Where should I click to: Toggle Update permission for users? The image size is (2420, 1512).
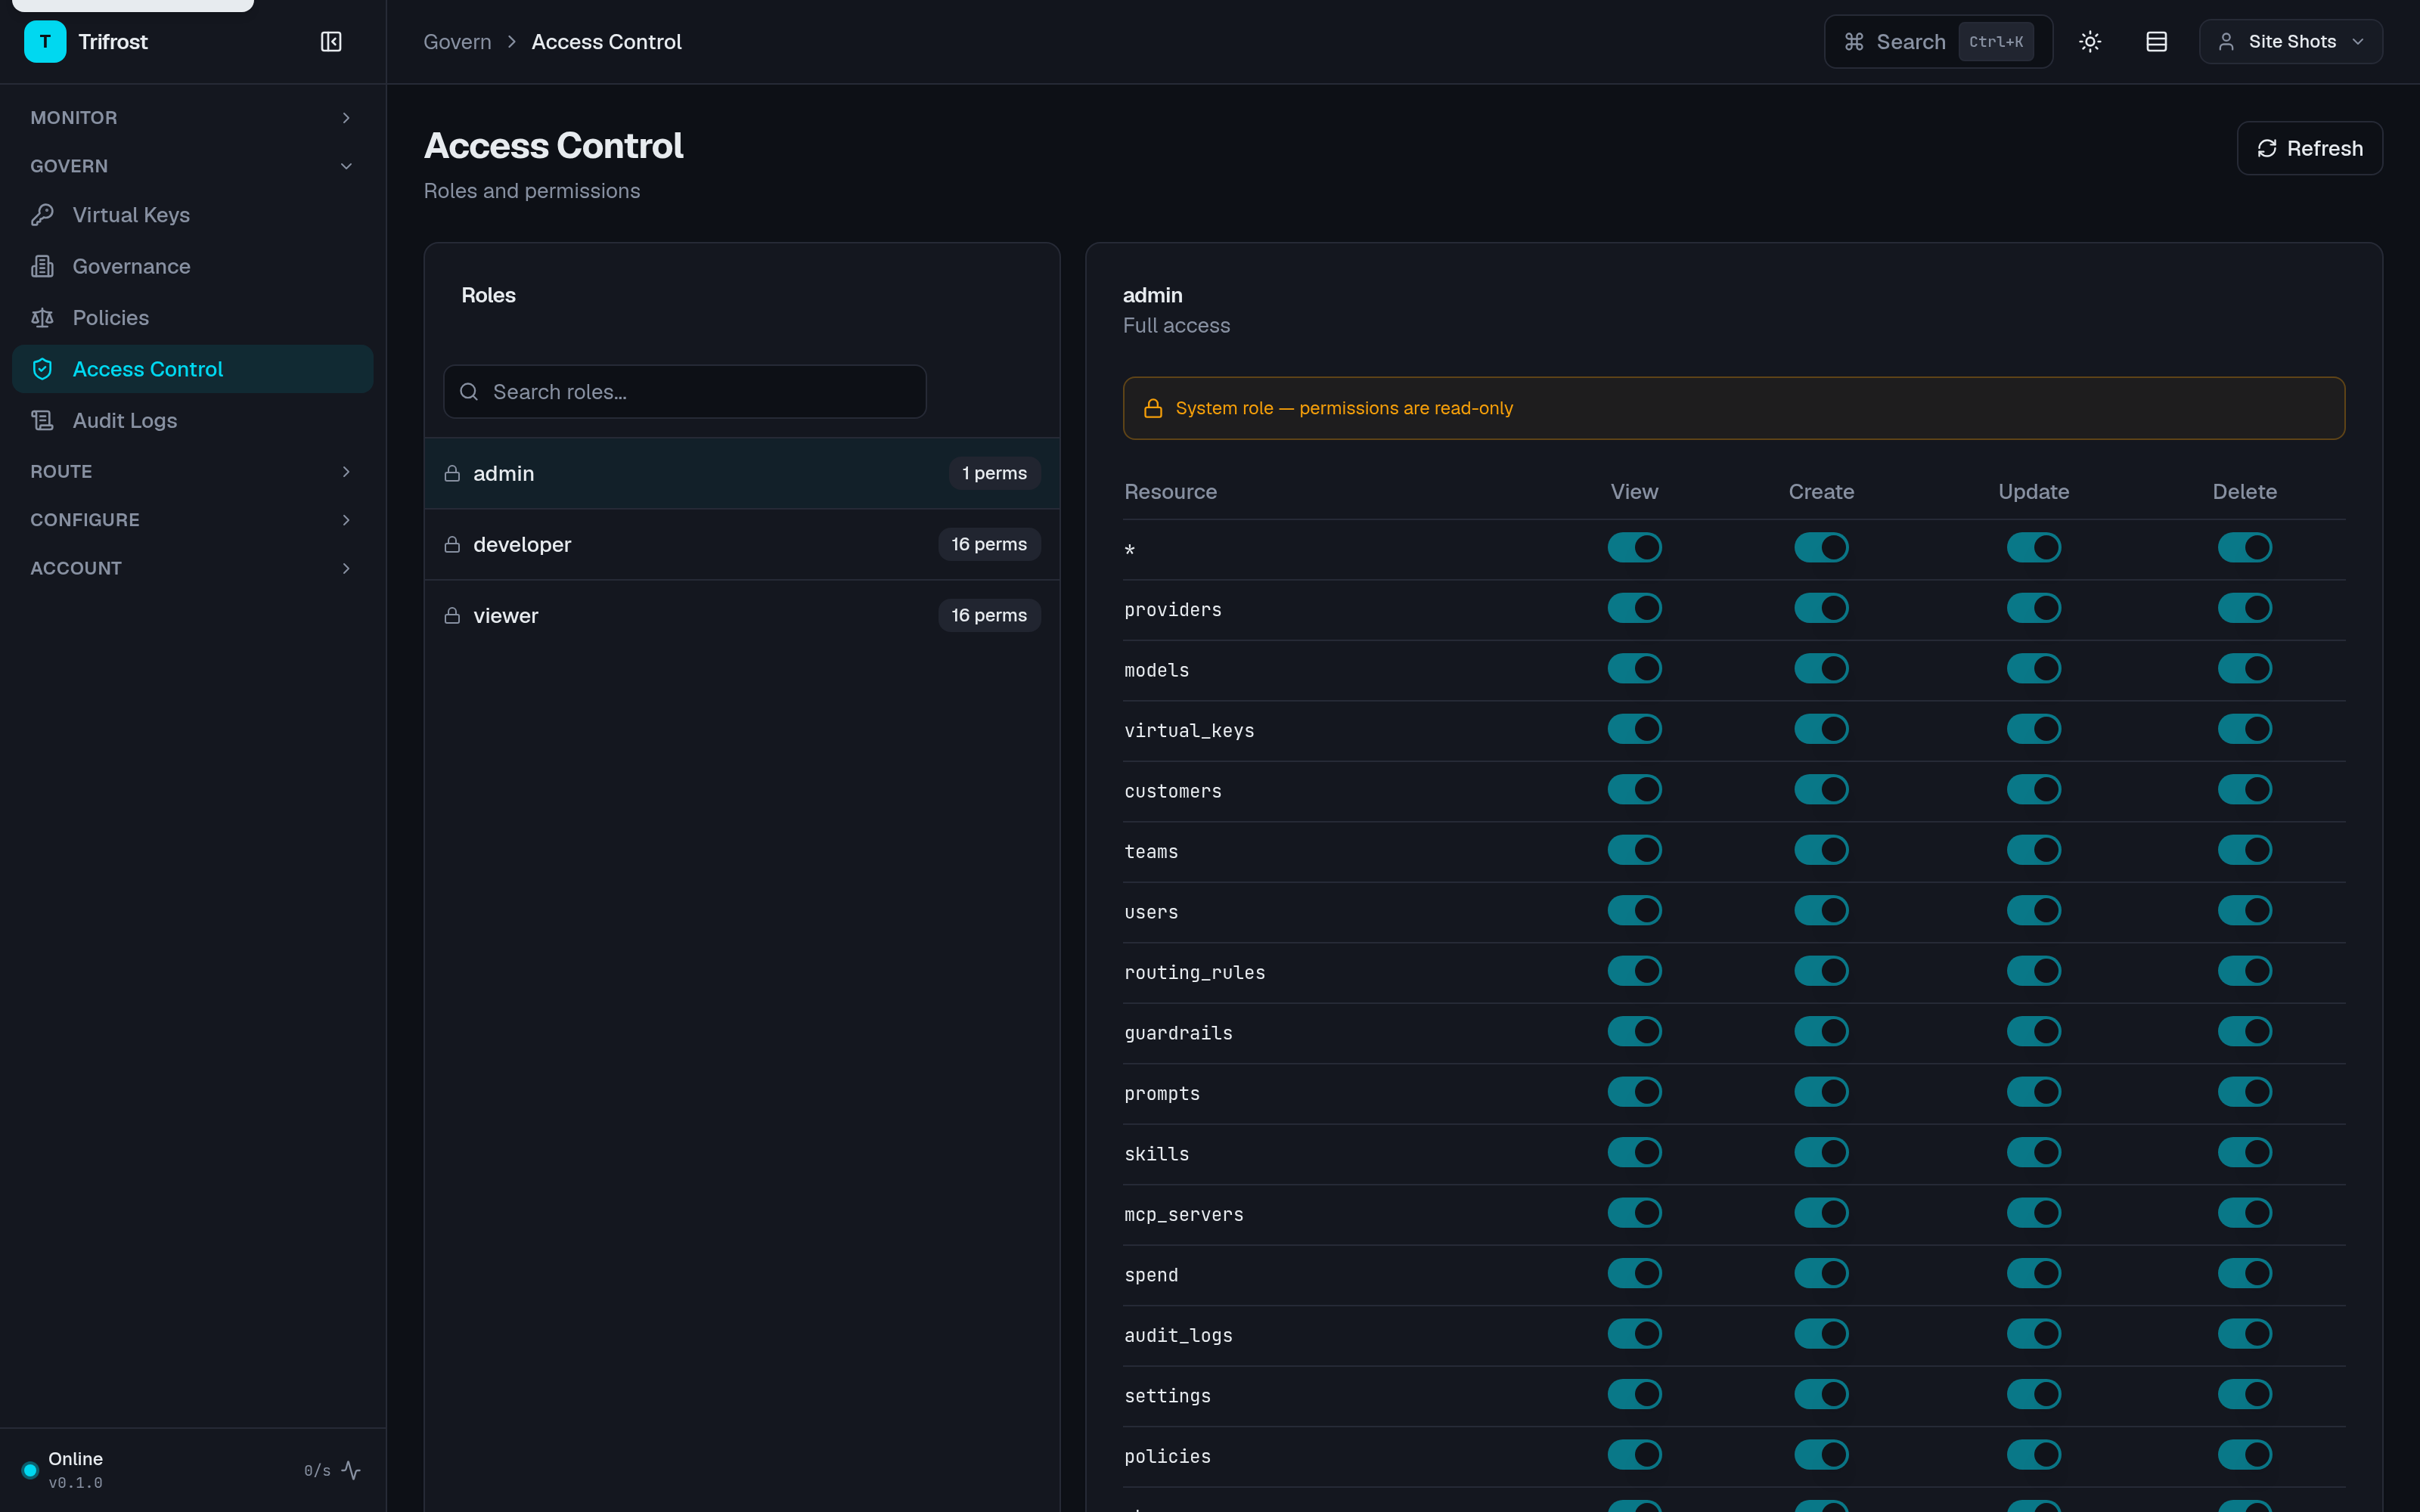(2033, 910)
